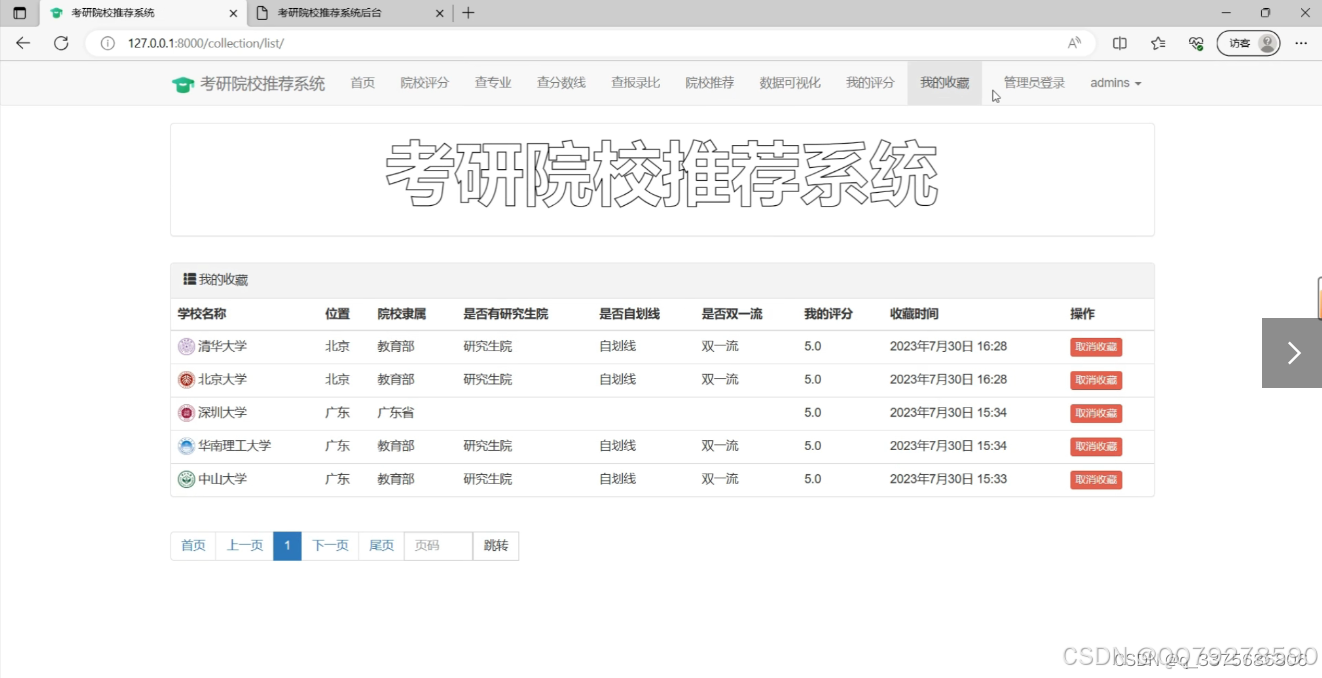
Task: Cancel collection for 清华大学
Action: click(x=1096, y=347)
